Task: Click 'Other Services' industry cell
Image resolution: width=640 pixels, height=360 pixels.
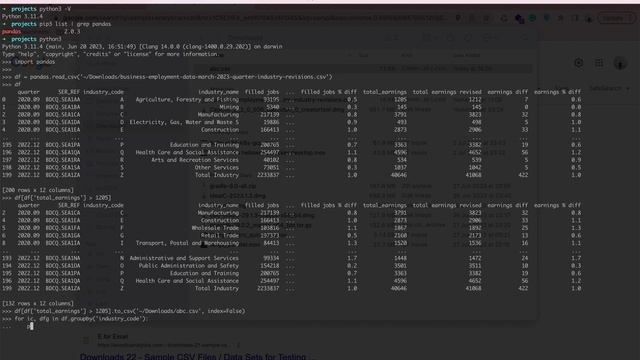Action: coord(216,167)
